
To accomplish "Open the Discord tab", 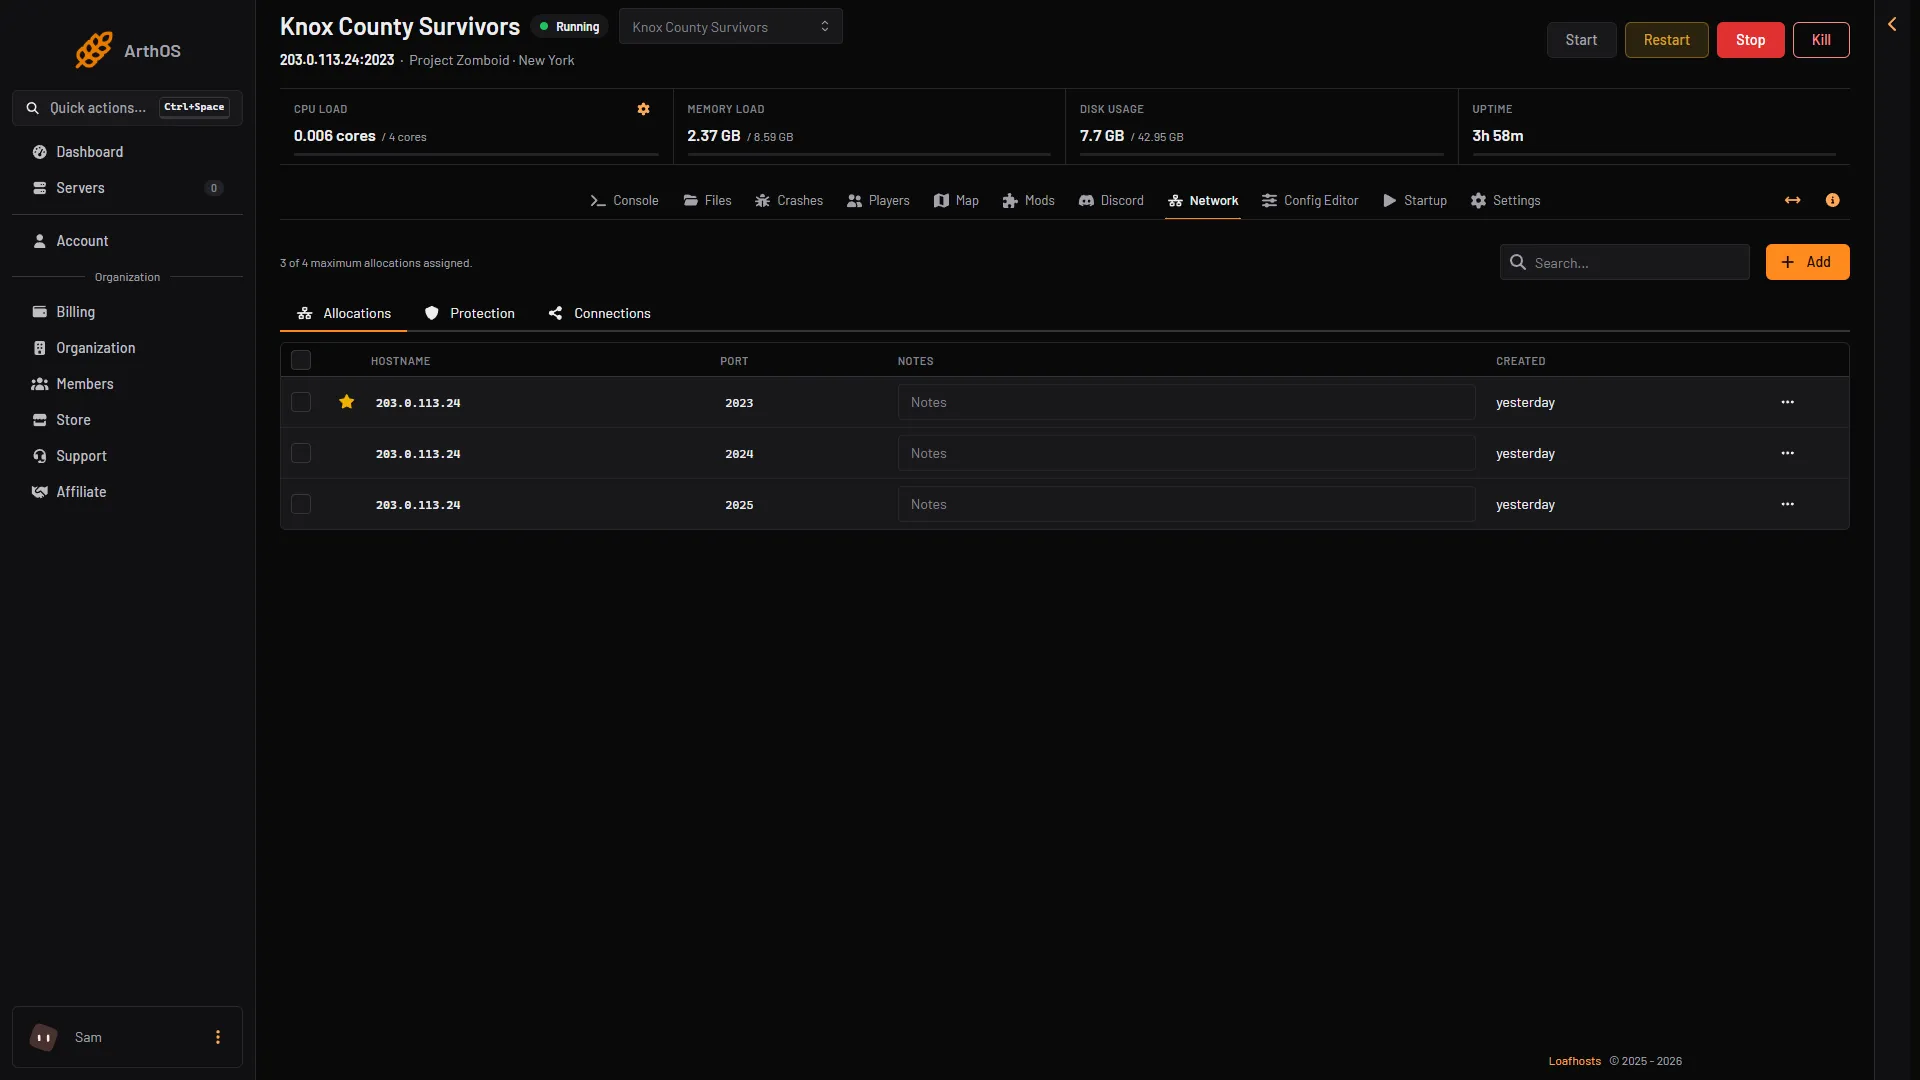I will pyautogui.click(x=1110, y=201).
